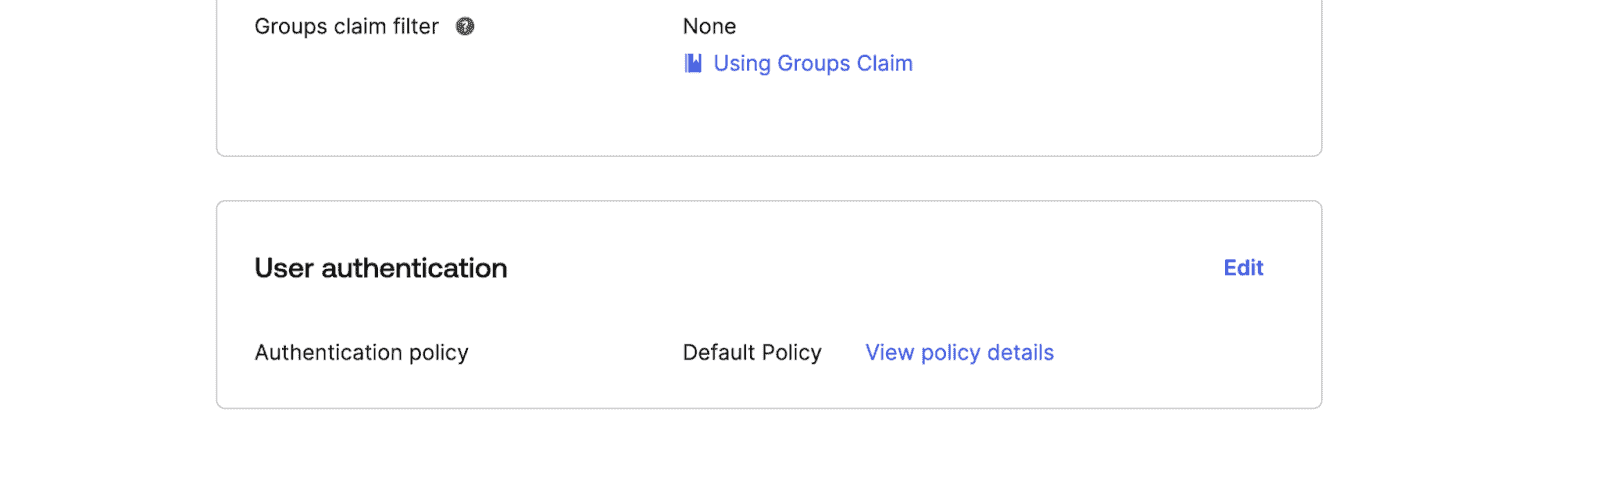Screen dimensions: 1600x477
Task: Click the book icon before Using Groups Claim
Action: pos(693,64)
